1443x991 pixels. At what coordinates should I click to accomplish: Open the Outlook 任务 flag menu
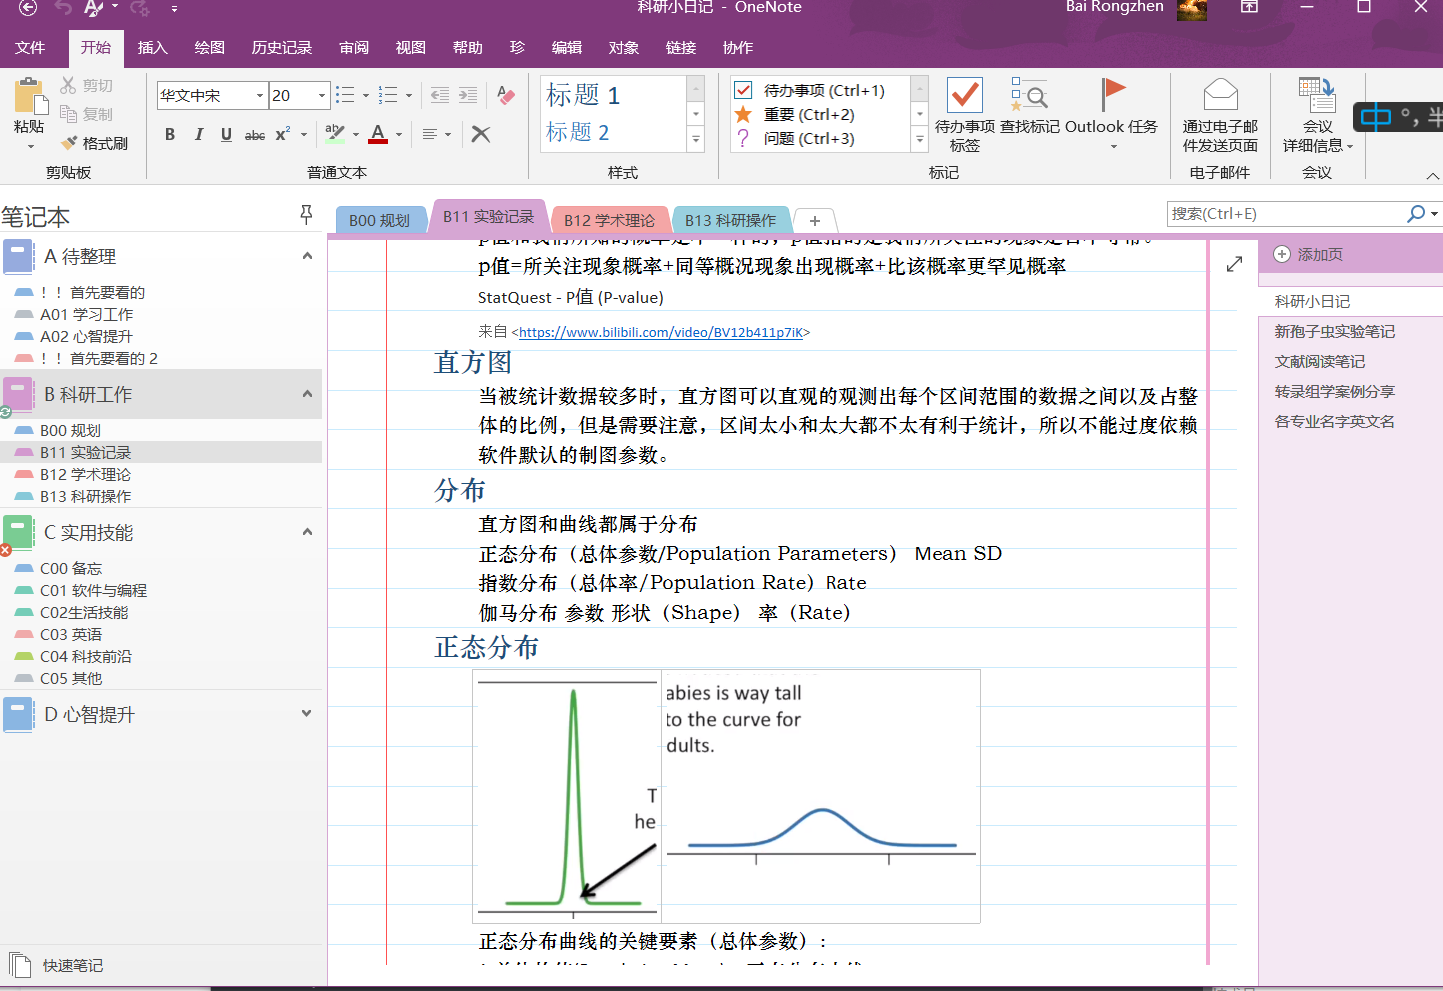pyautogui.click(x=1111, y=115)
